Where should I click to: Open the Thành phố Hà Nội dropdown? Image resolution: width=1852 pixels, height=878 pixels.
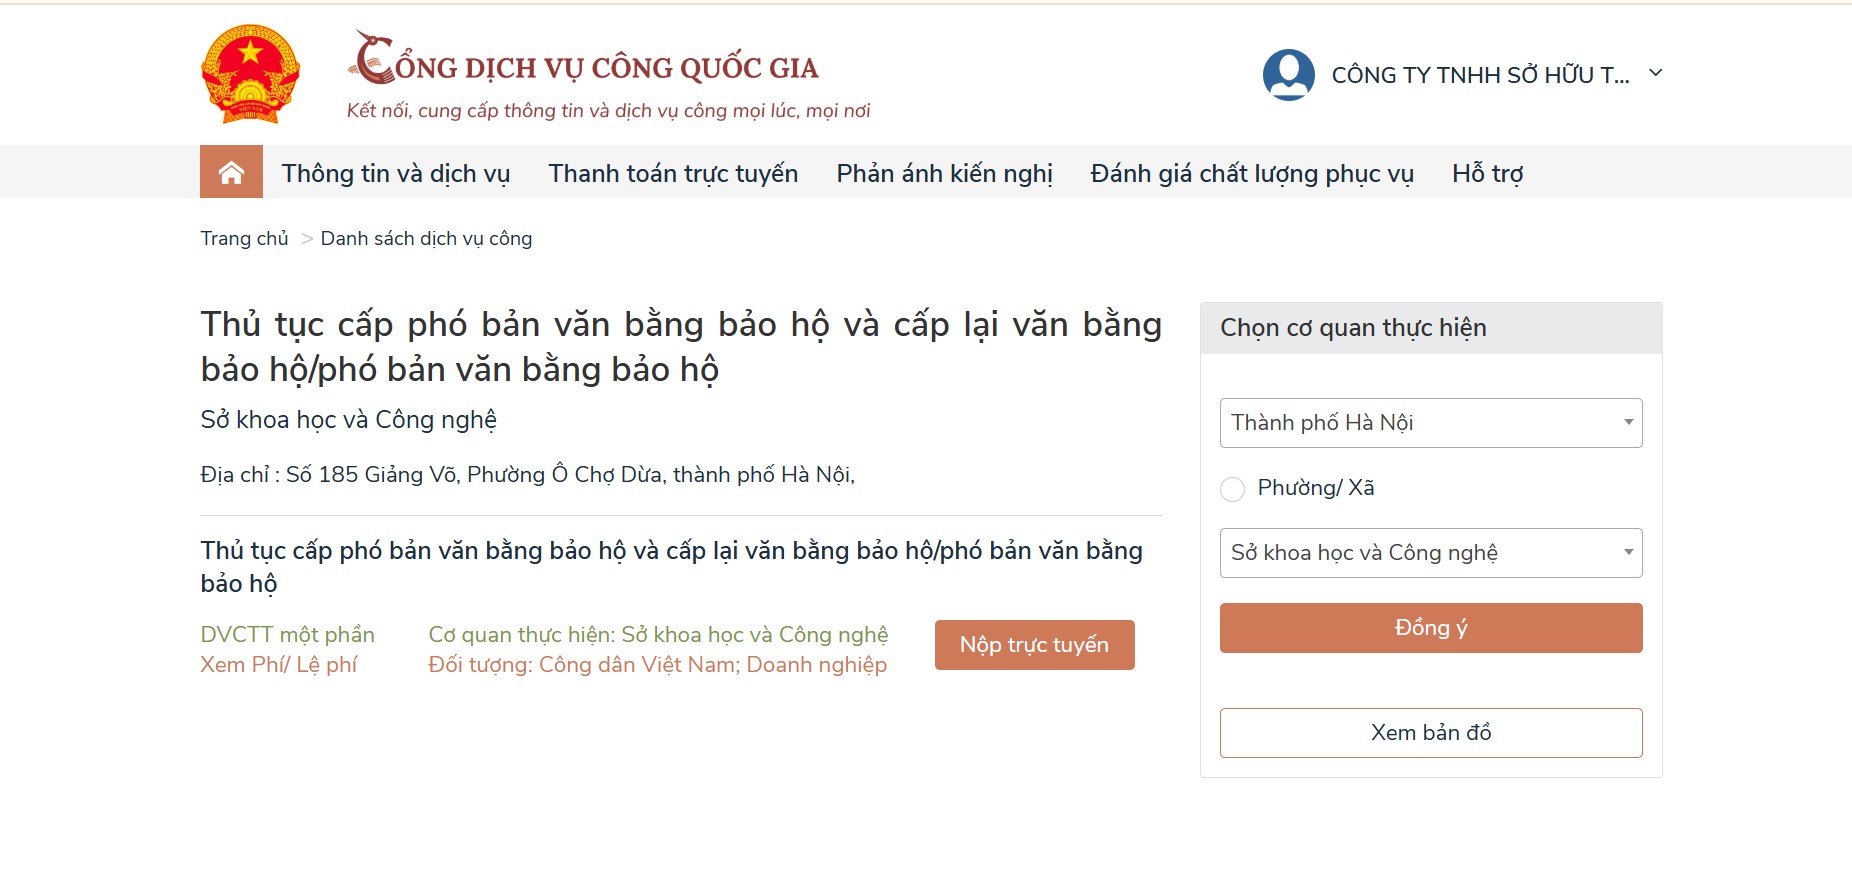[1430, 423]
